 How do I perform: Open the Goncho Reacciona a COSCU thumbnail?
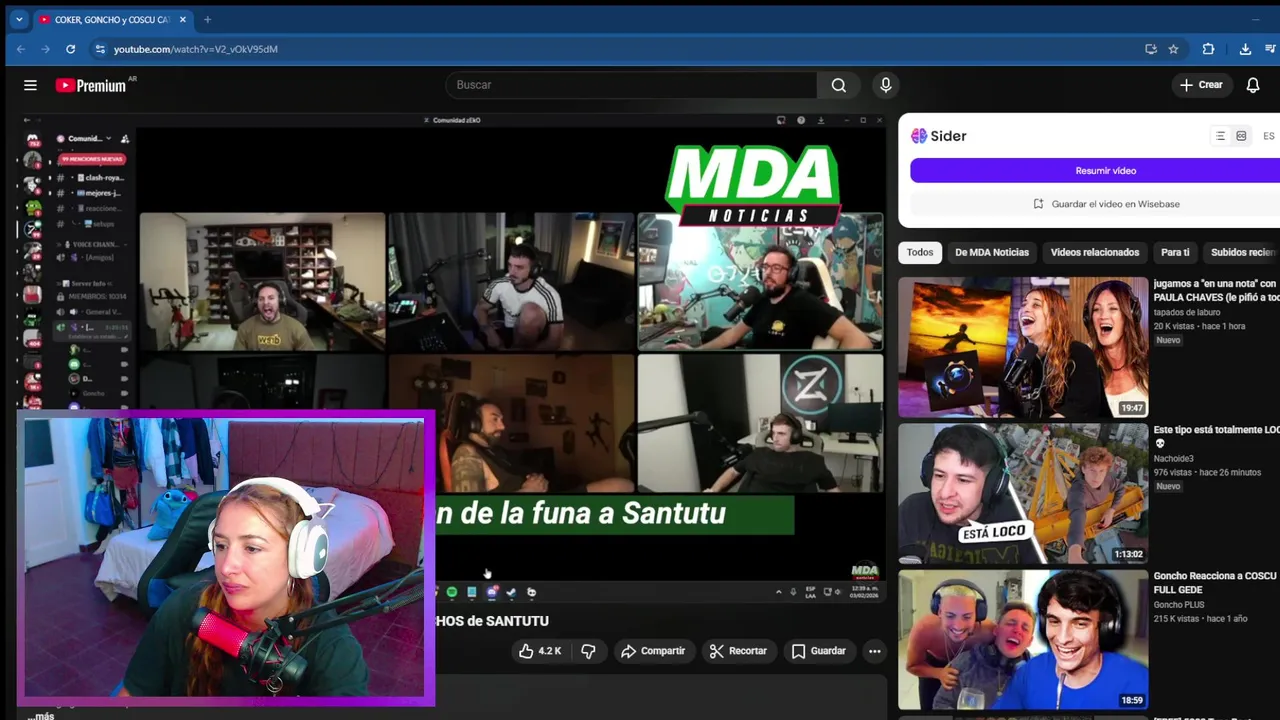tap(1023, 639)
